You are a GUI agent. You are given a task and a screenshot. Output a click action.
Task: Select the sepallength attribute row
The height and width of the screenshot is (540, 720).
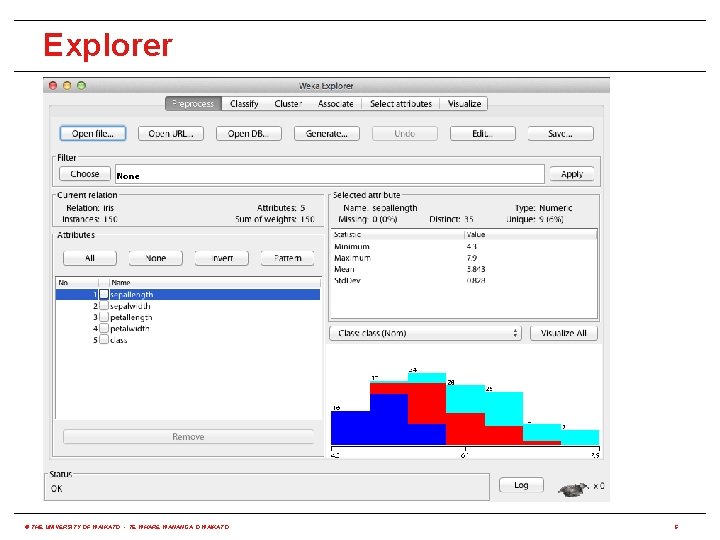click(188, 294)
